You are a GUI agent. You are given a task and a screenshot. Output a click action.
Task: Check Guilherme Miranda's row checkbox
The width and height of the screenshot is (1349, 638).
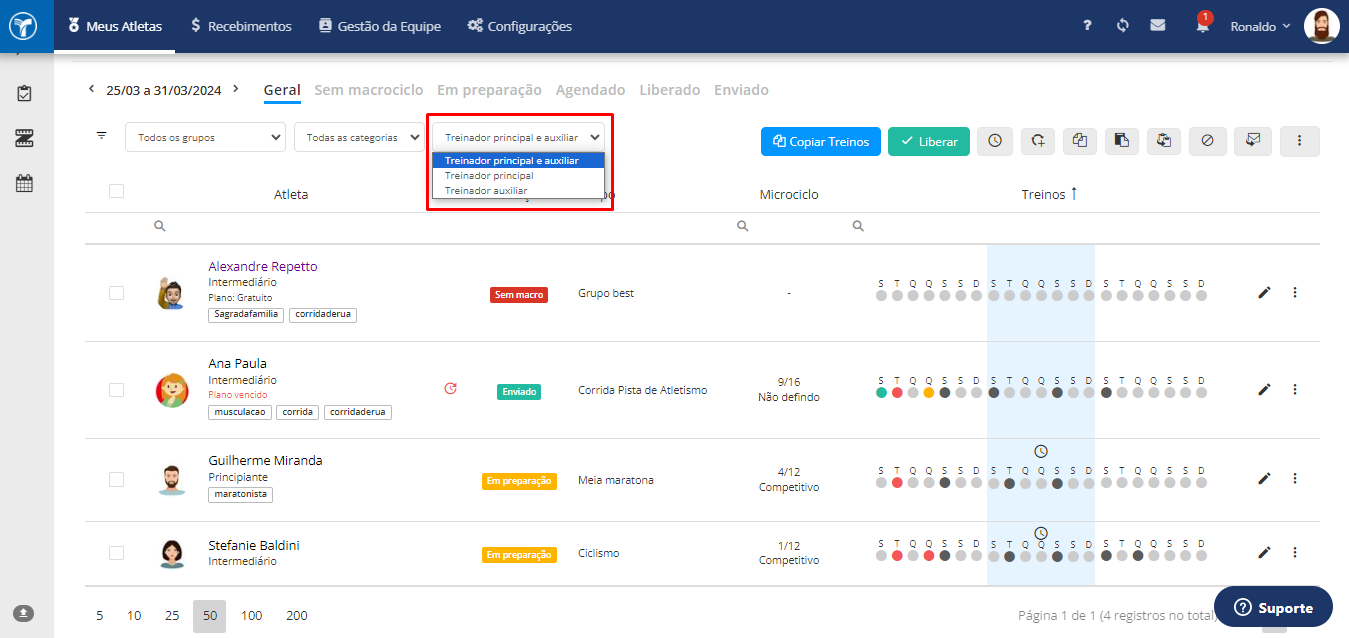pos(116,480)
